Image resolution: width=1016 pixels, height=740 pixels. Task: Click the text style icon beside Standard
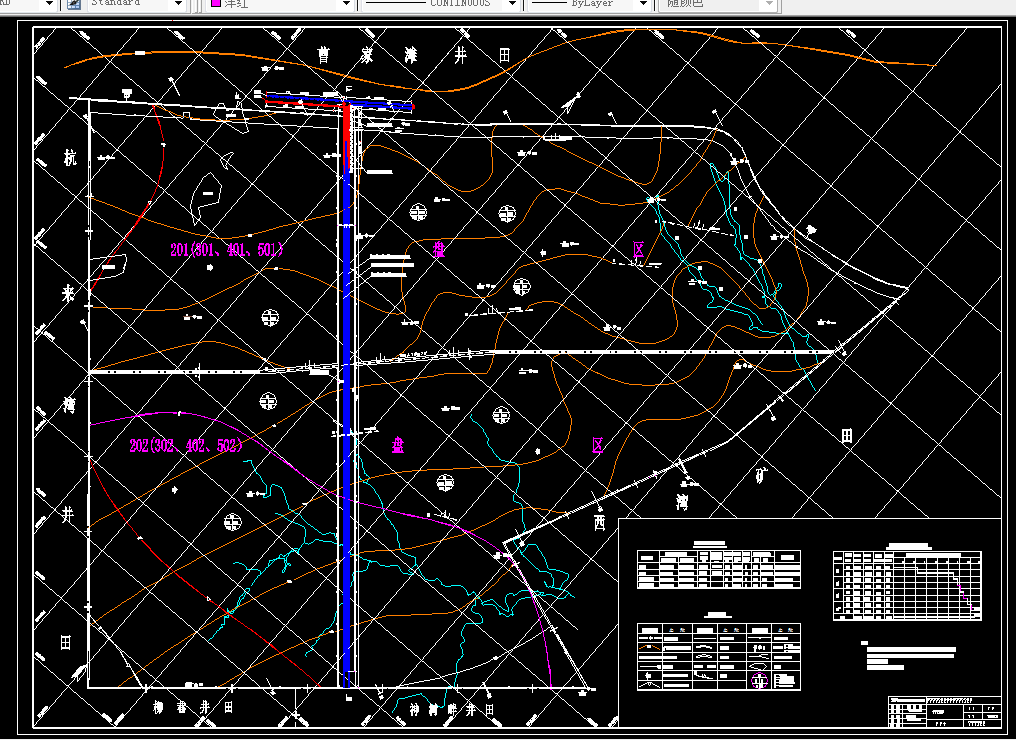click(75, 4)
